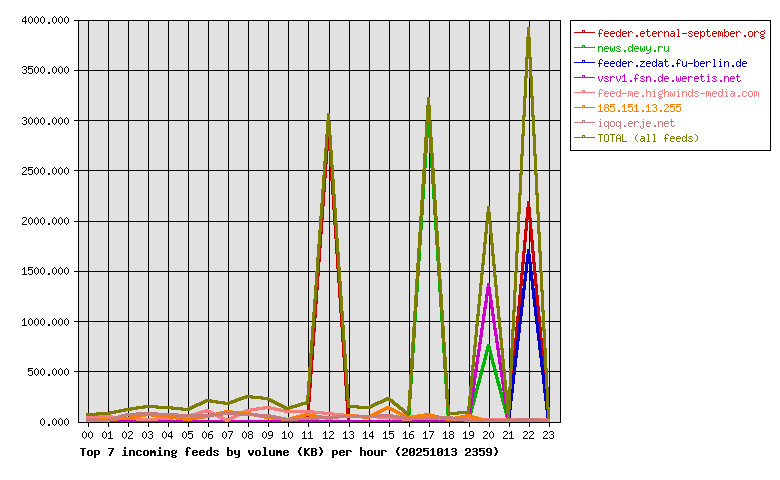Click the feeder.eternal-september.org legend label

click(x=681, y=33)
